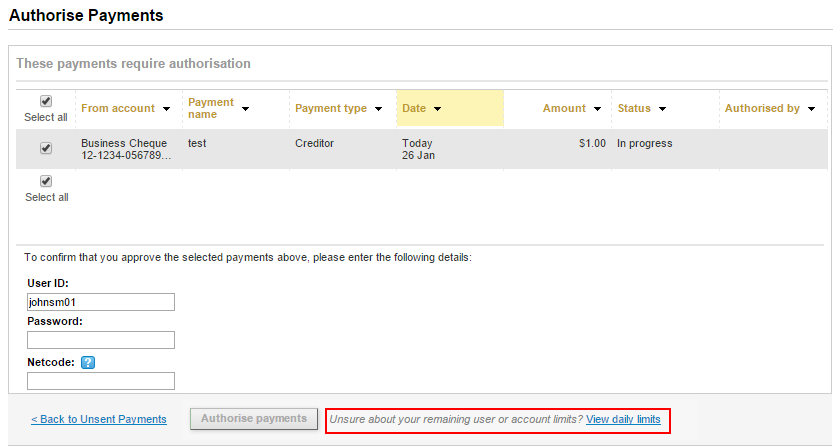Focus the Password input field

(101, 340)
